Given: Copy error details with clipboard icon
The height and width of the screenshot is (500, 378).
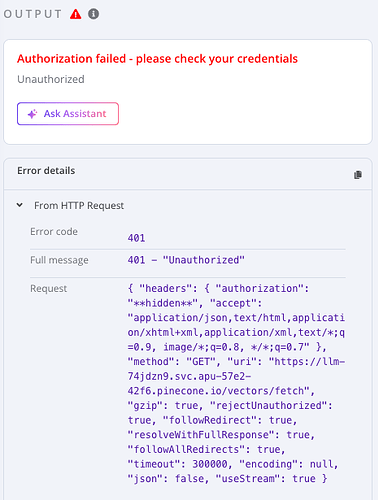Looking at the screenshot, I should [x=358, y=175].
